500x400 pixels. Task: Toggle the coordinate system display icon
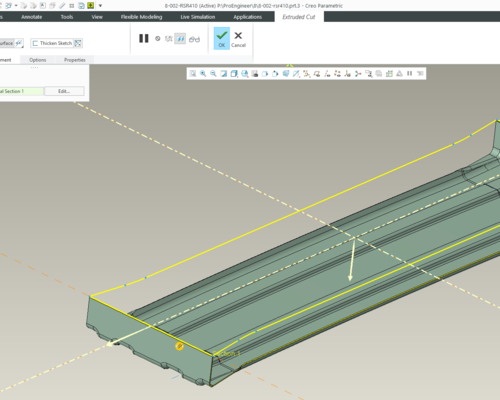pyautogui.click(x=348, y=74)
